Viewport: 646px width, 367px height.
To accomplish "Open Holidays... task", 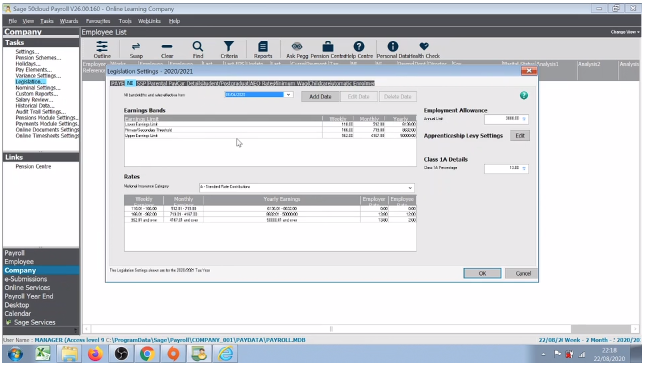I will click(28, 64).
